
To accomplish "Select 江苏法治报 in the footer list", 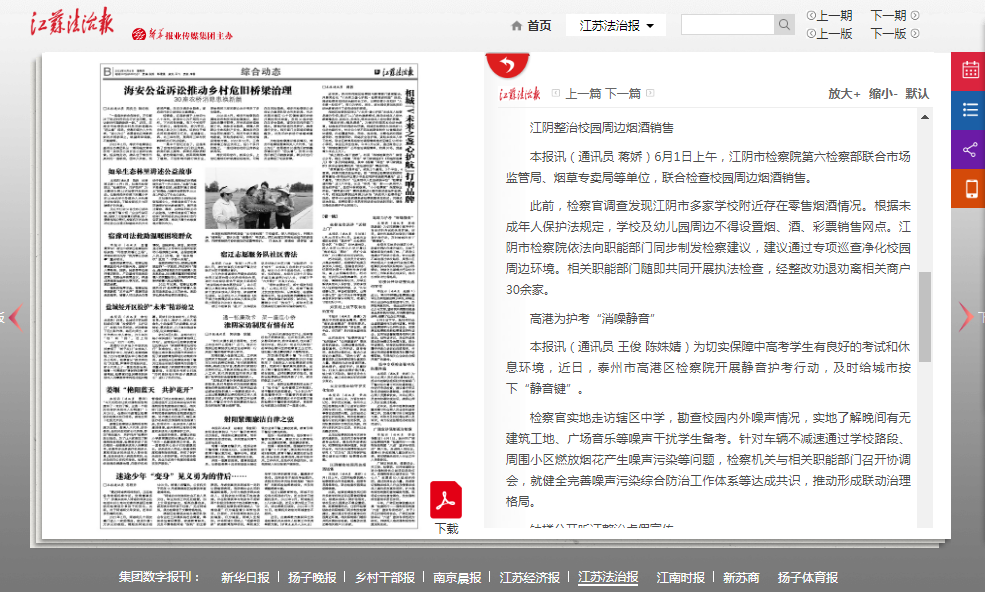I will click(x=608, y=578).
